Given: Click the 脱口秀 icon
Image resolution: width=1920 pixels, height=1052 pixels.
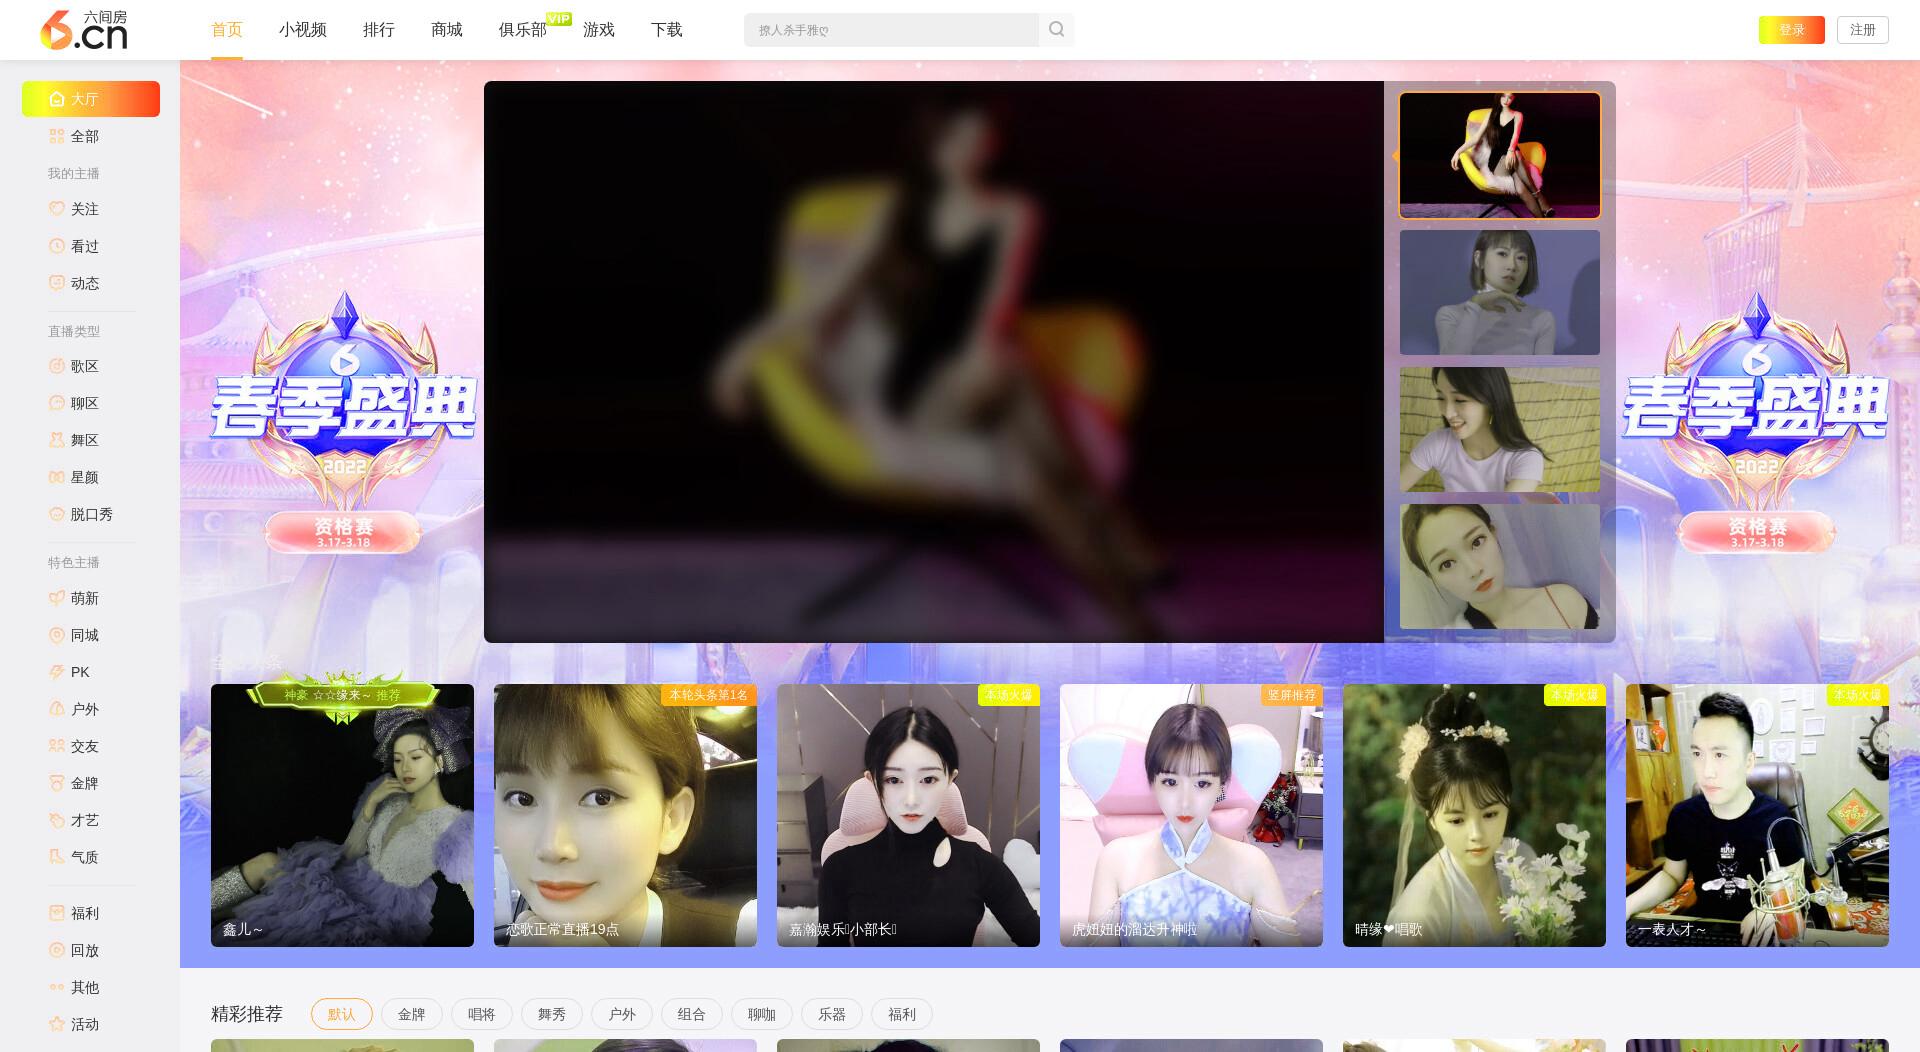Looking at the screenshot, I should [57, 514].
